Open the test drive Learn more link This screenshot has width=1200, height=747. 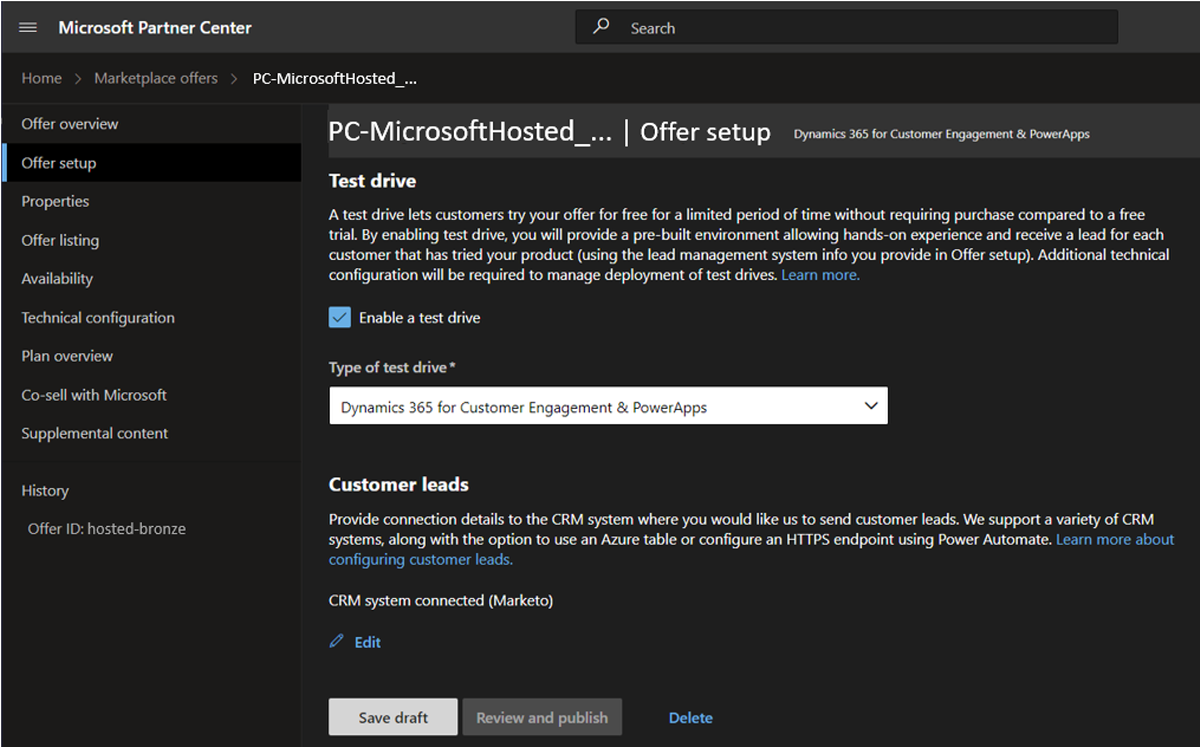(820, 274)
